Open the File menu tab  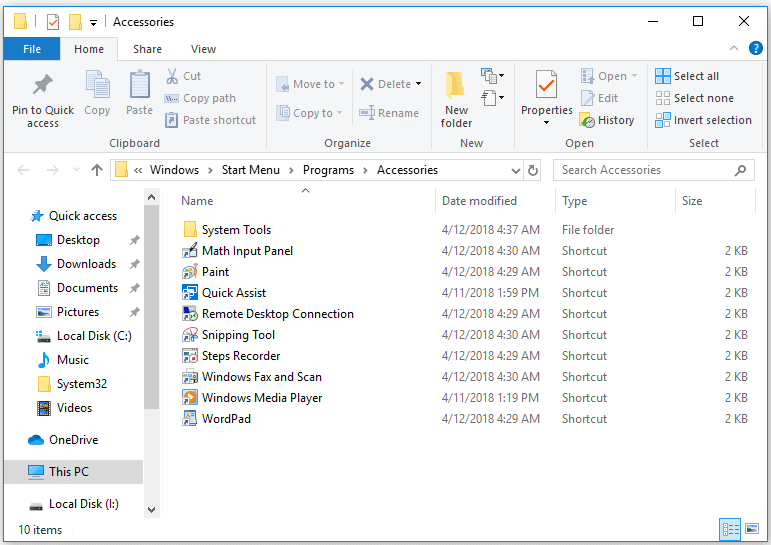coord(32,49)
